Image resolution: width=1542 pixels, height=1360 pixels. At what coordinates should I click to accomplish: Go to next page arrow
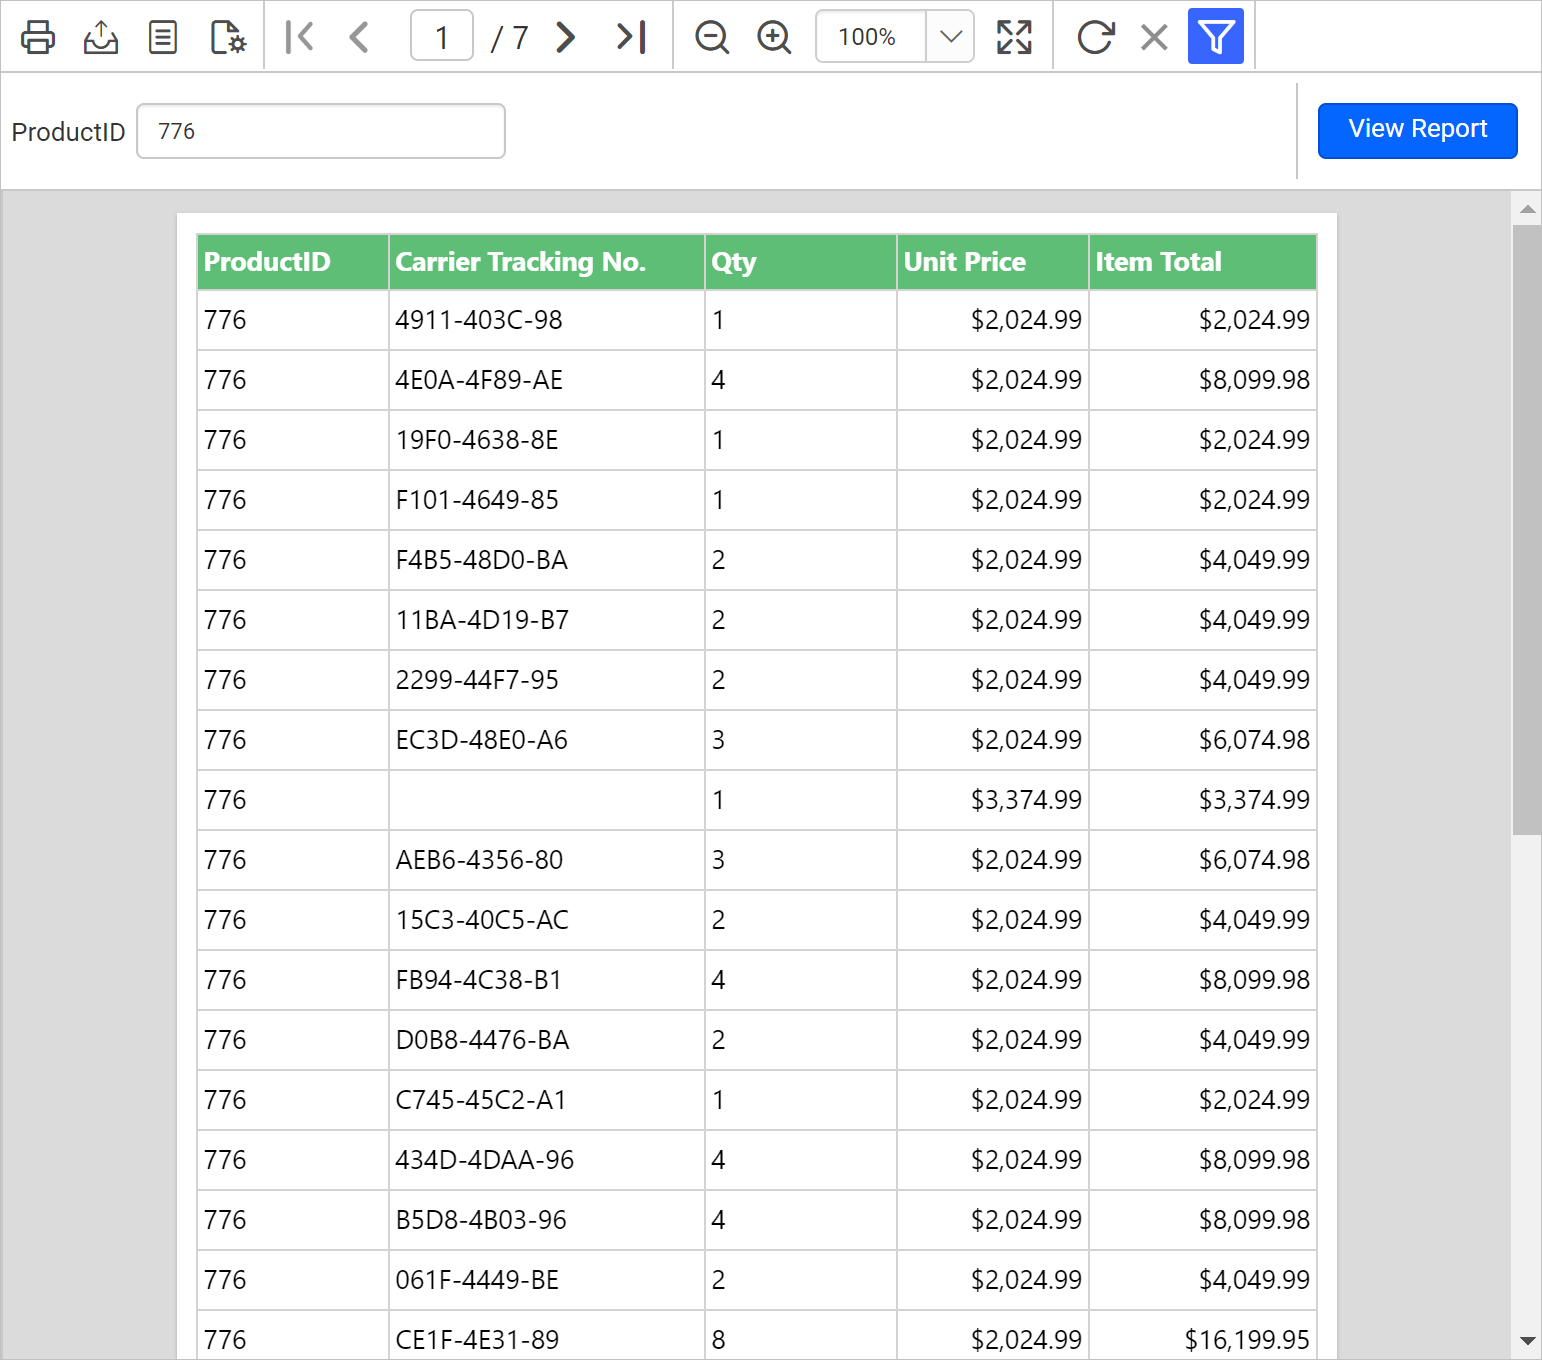click(x=566, y=37)
